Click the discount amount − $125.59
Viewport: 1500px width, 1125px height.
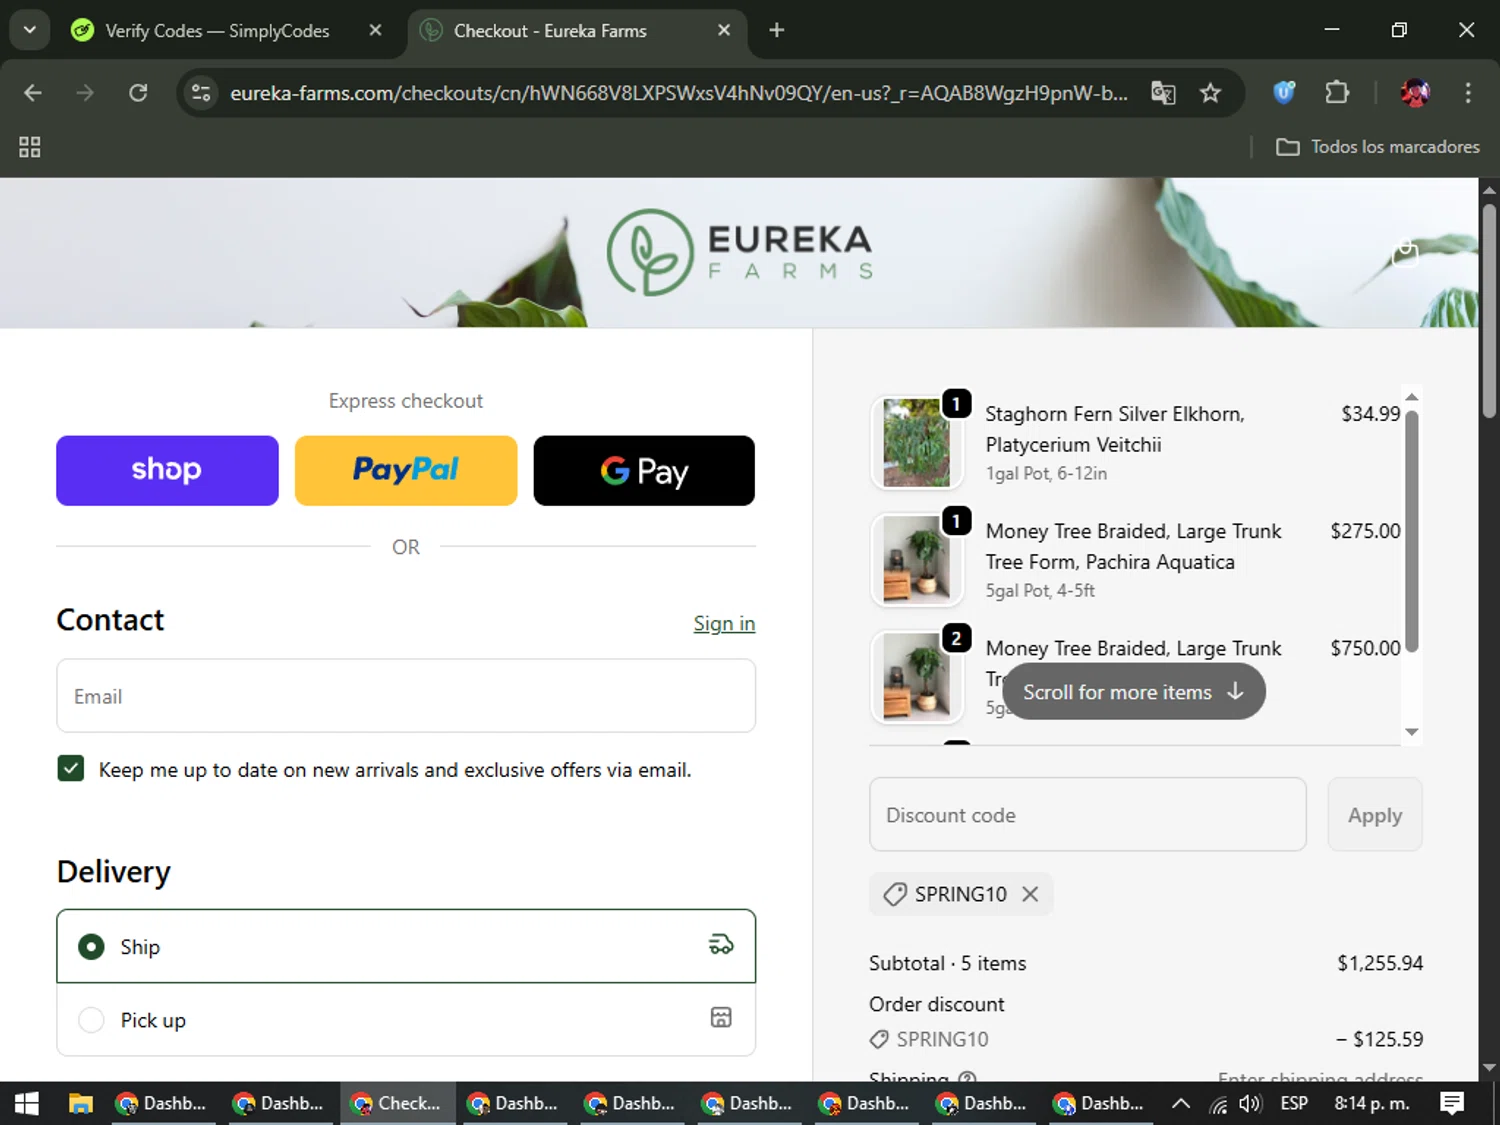1379,1039
